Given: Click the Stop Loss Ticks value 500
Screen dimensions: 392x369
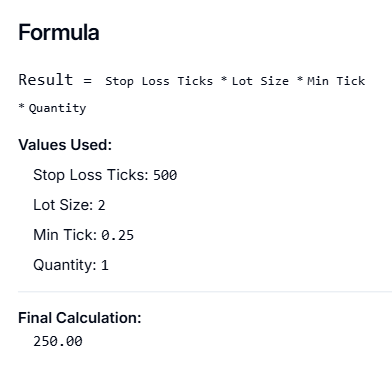Looking at the screenshot, I should click(x=165, y=175).
